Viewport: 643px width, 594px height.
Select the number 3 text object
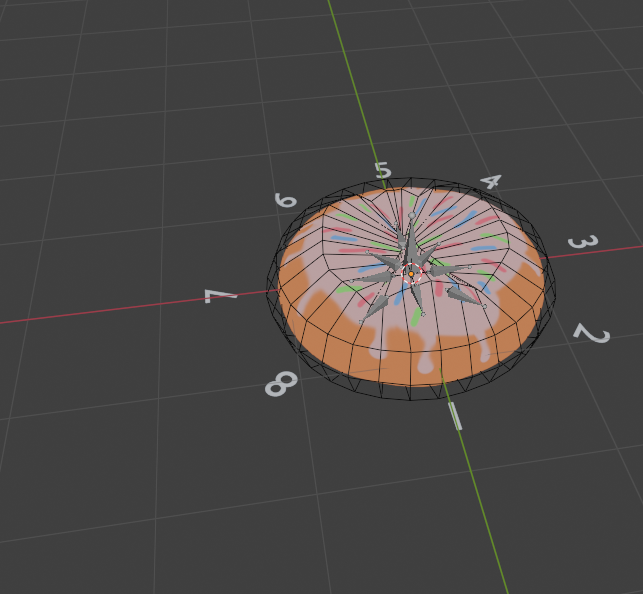tap(583, 242)
